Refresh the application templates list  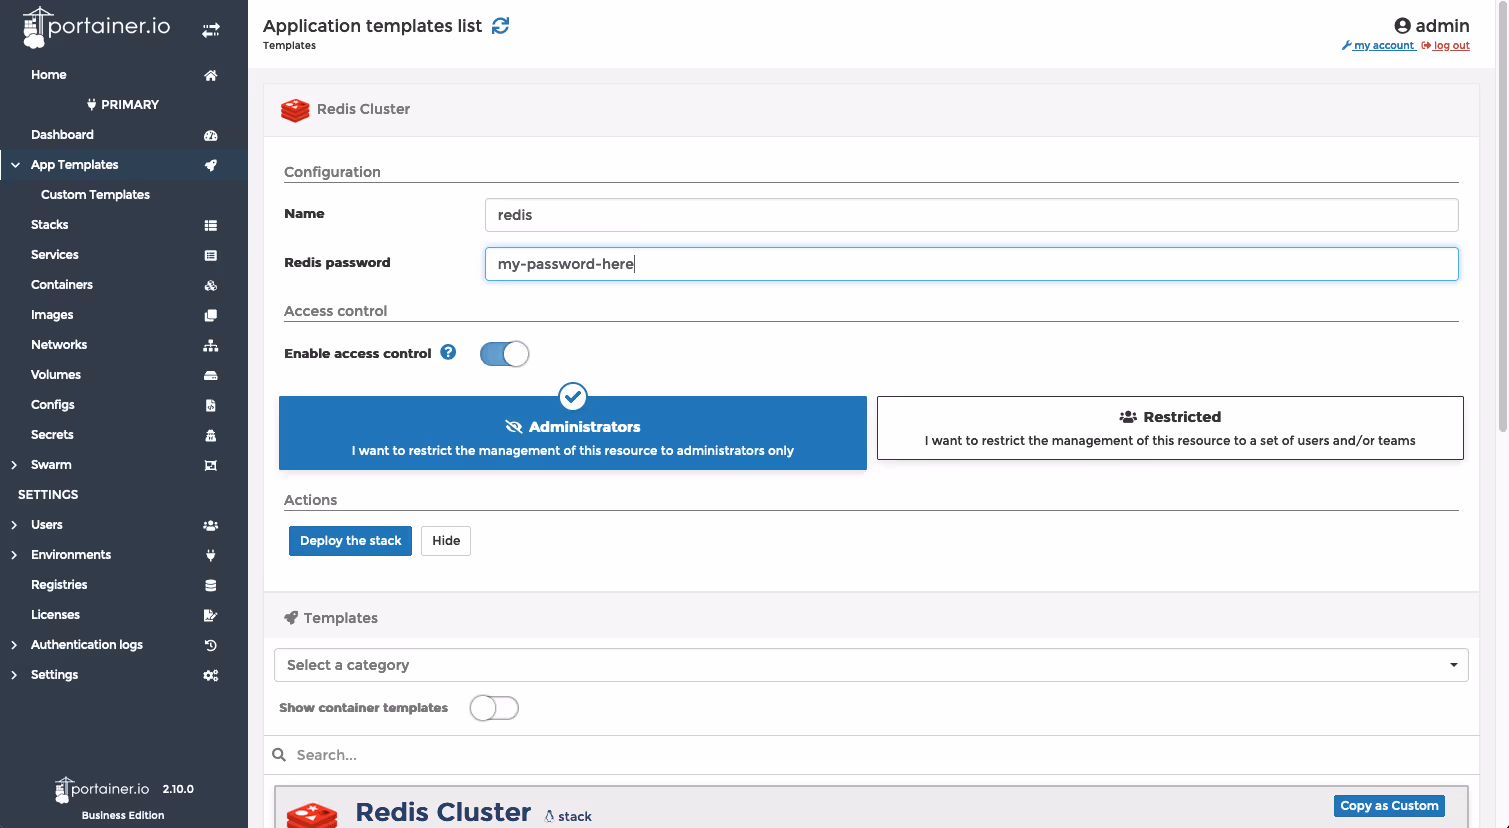501,26
